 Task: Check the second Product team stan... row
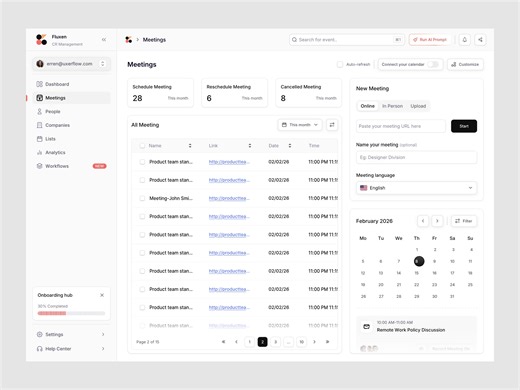[x=142, y=180]
